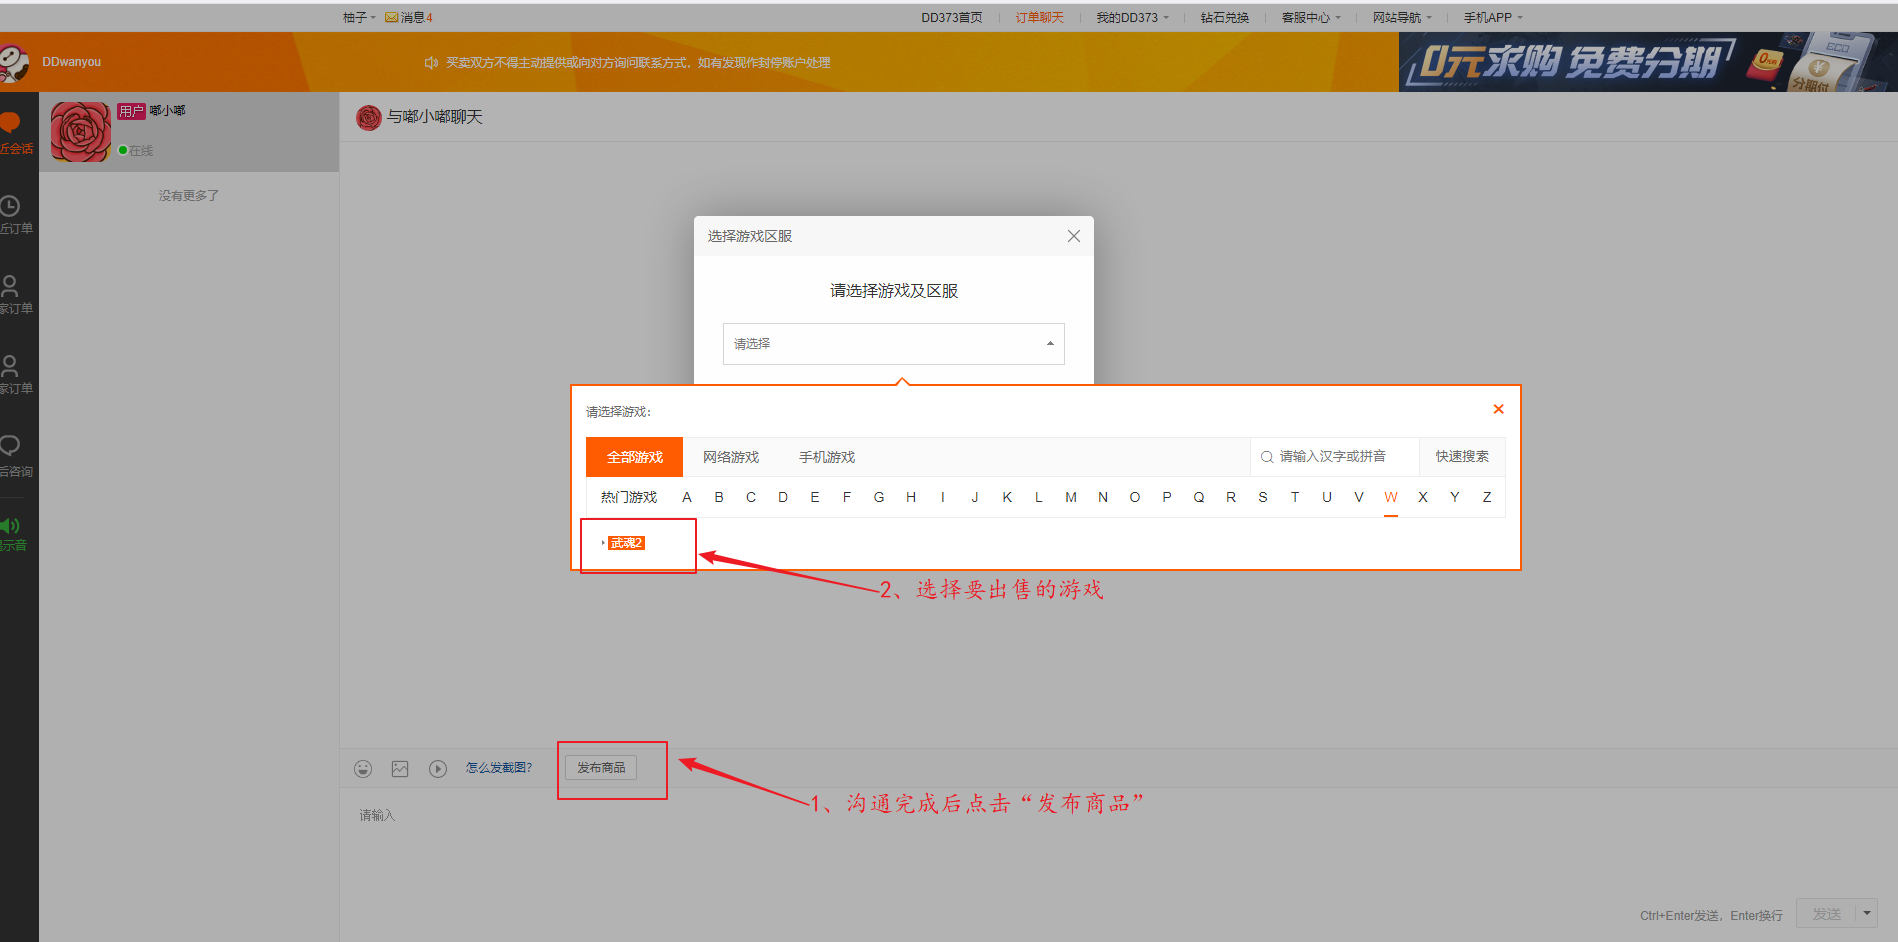Go to DD373首页 link
The height and width of the screenshot is (942, 1898).
coord(952,17)
